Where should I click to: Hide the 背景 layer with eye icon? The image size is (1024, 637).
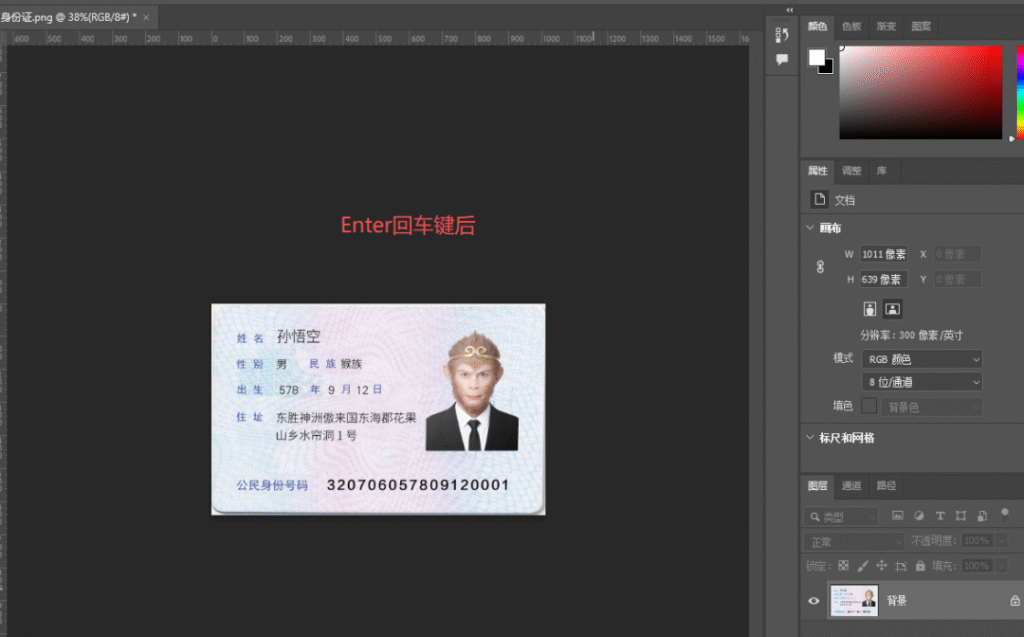point(814,600)
